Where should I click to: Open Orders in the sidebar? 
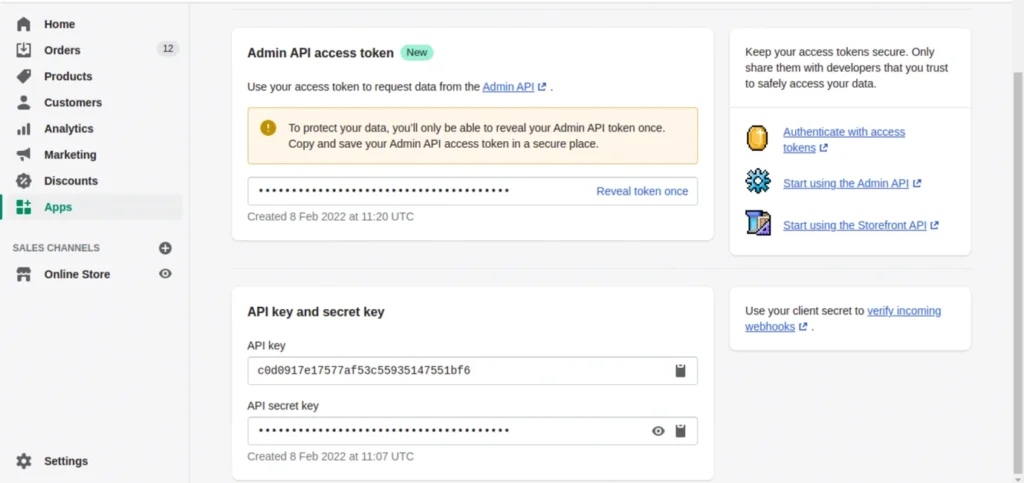click(x=62, y=50)
